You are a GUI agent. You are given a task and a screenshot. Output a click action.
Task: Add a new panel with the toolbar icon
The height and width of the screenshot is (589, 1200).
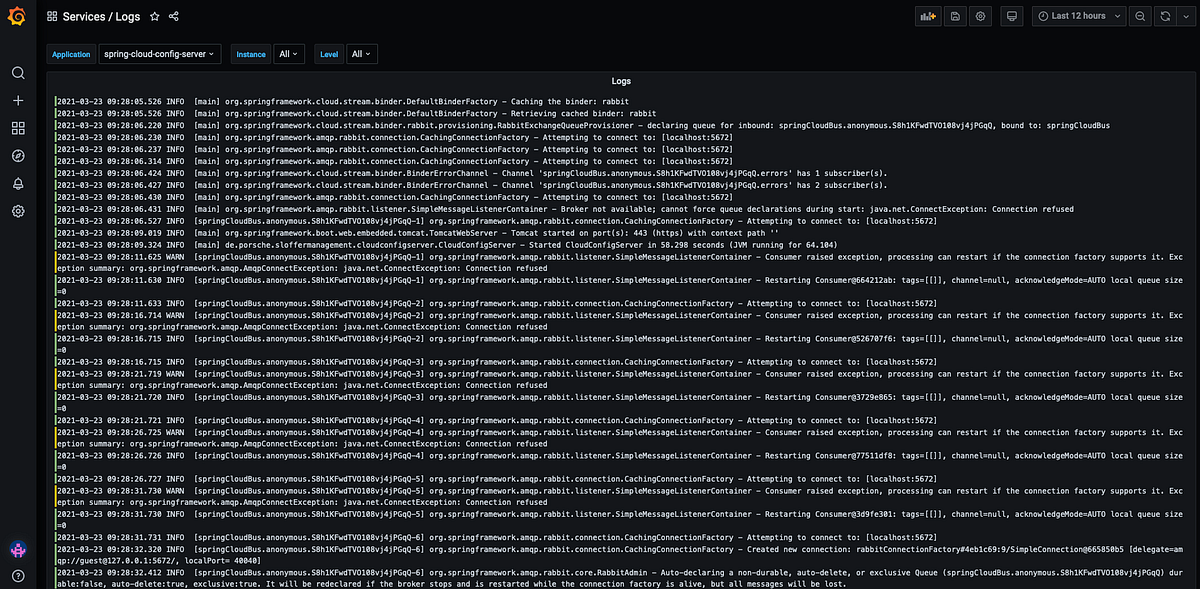(x=927, y=16)
